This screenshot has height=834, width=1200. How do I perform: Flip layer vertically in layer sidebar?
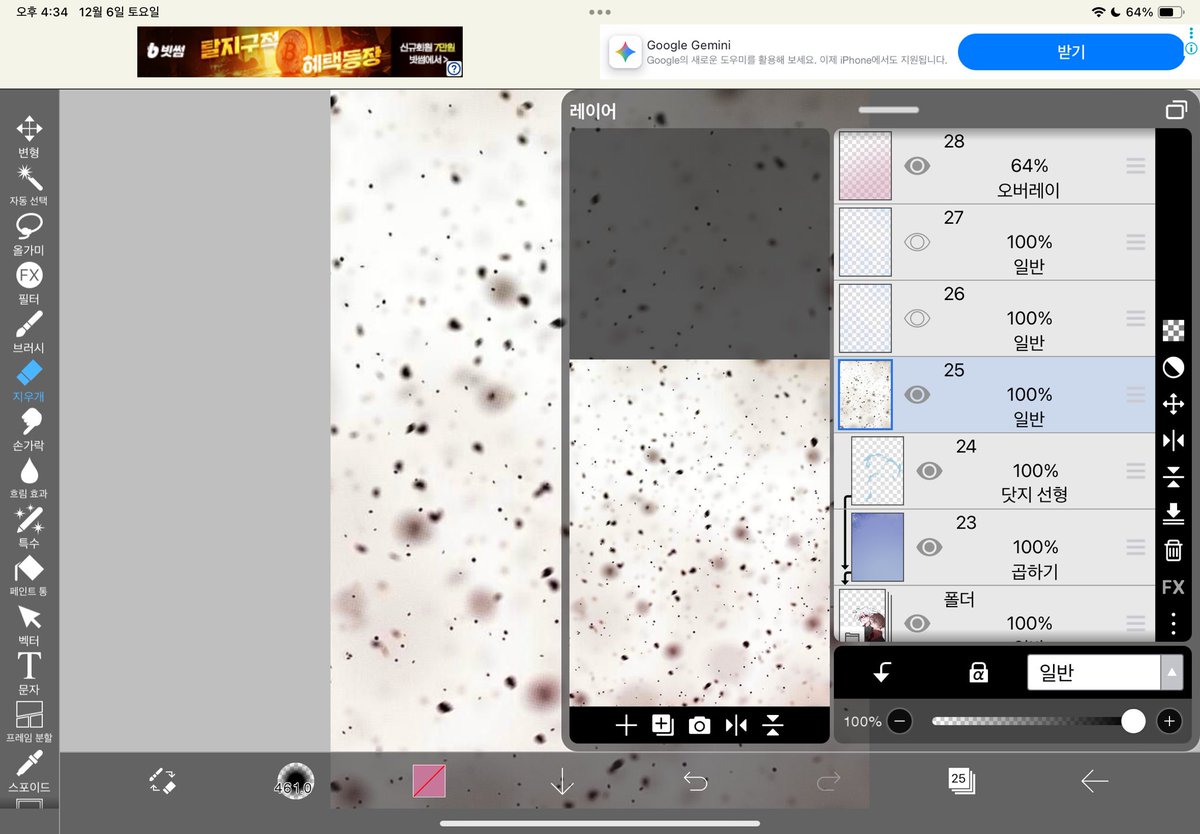coord(1174,477)
